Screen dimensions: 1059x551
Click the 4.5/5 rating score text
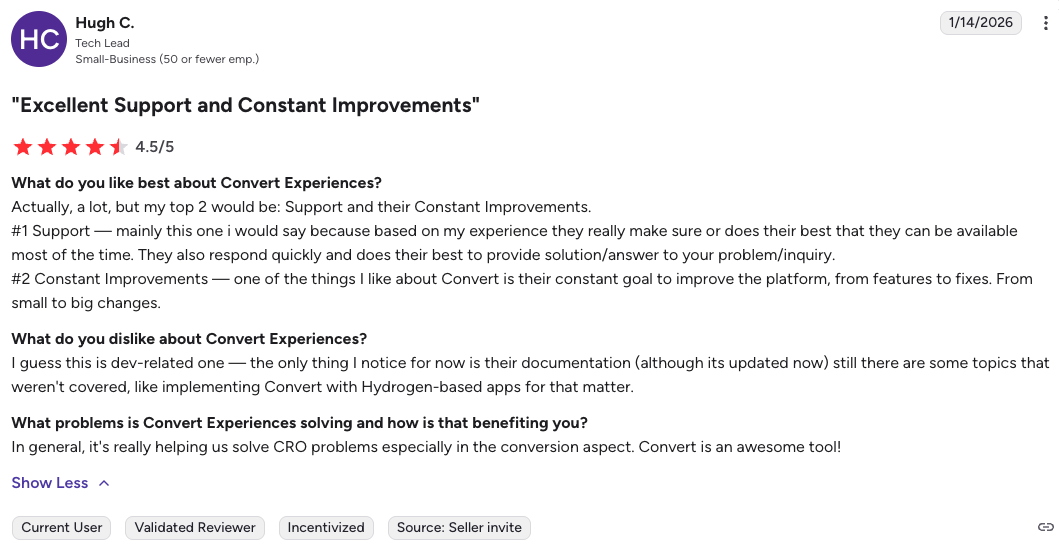pos(155,147)
